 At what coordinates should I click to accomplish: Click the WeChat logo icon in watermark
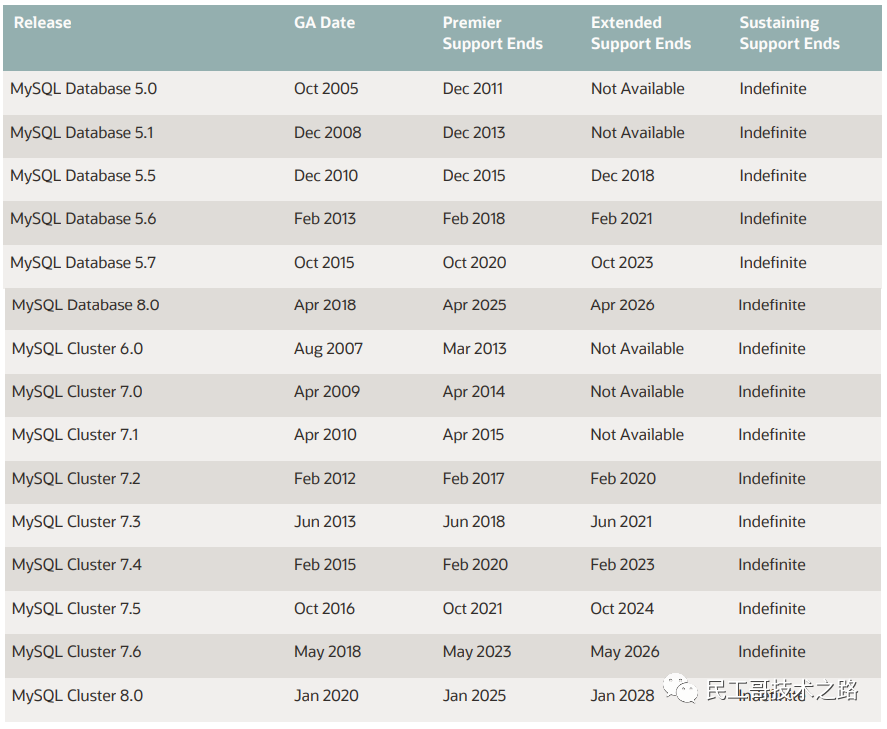coord(681,688)
